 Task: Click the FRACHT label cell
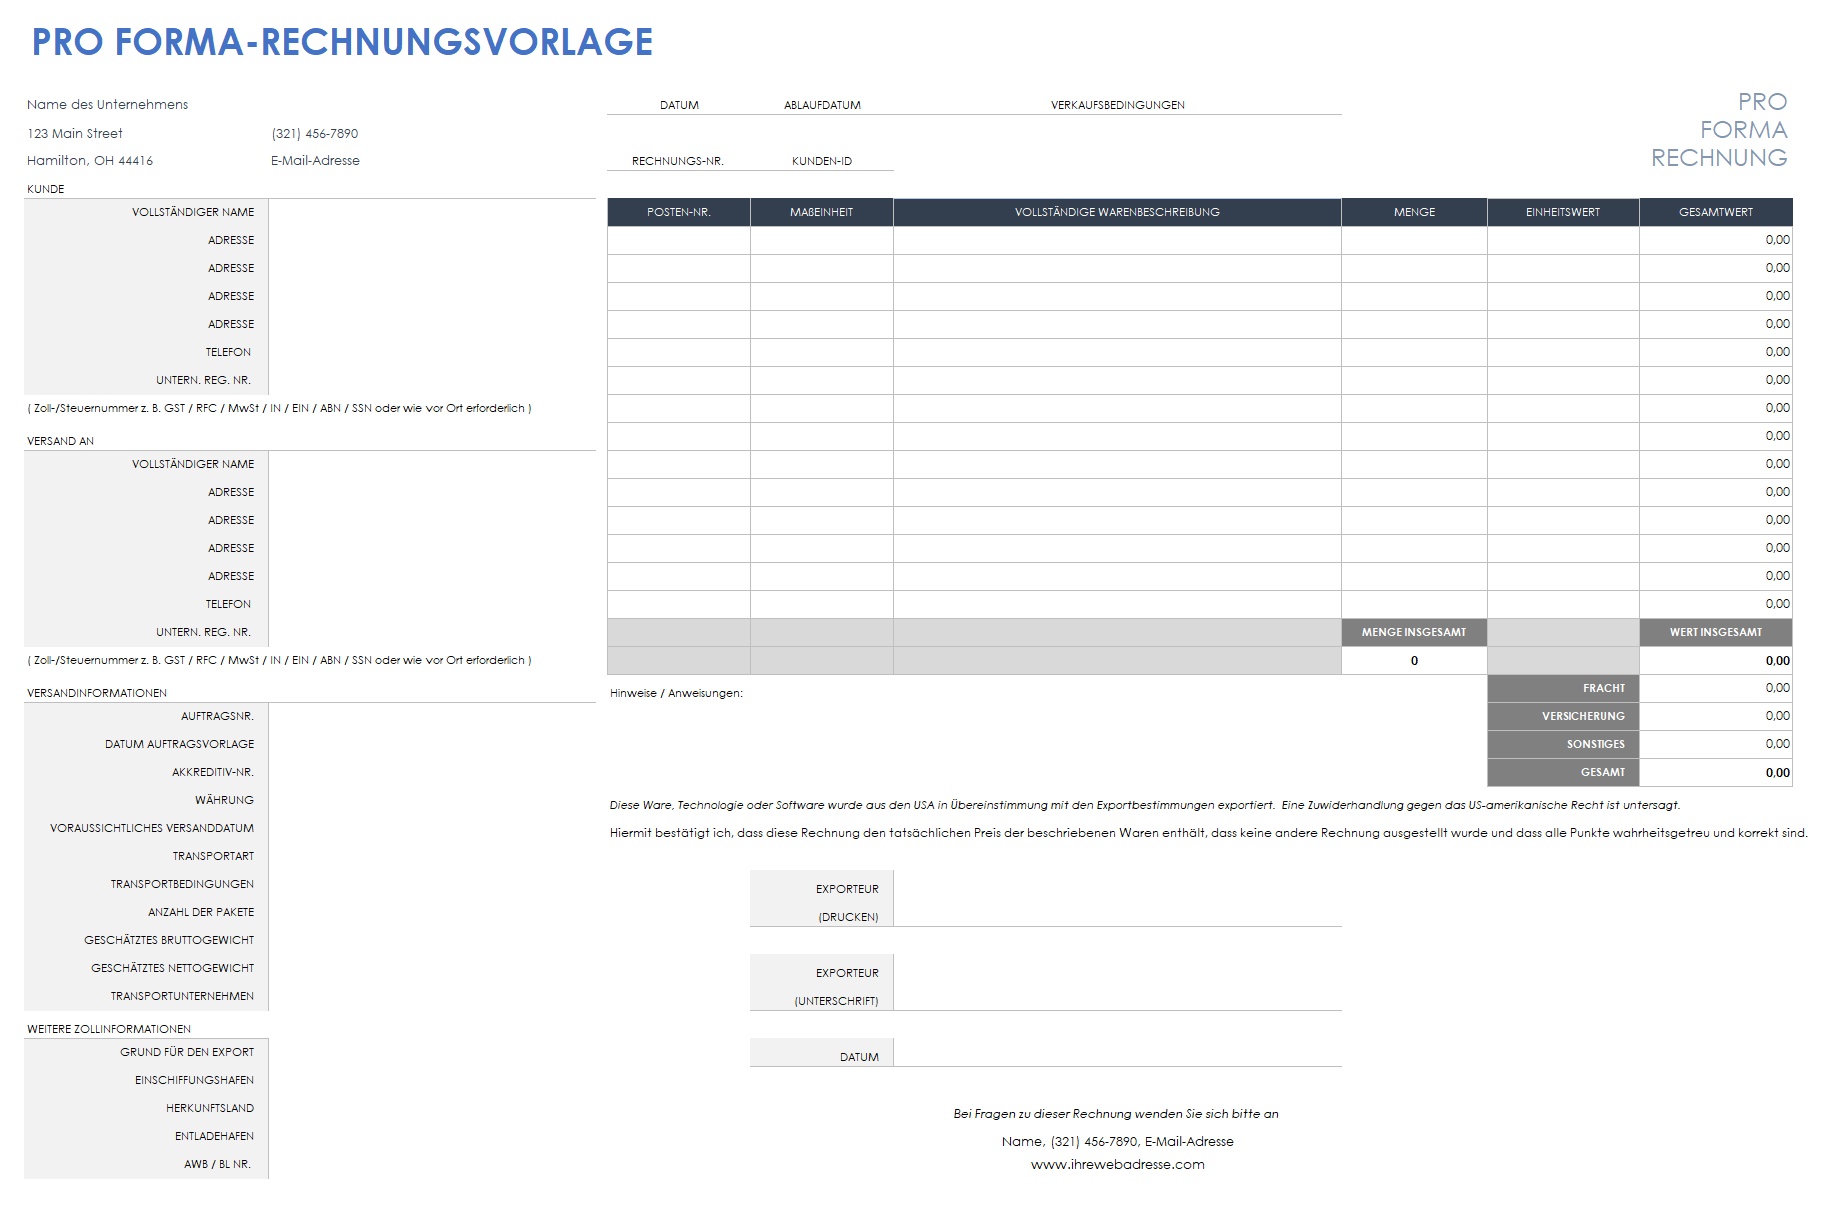click(1563, 689)
